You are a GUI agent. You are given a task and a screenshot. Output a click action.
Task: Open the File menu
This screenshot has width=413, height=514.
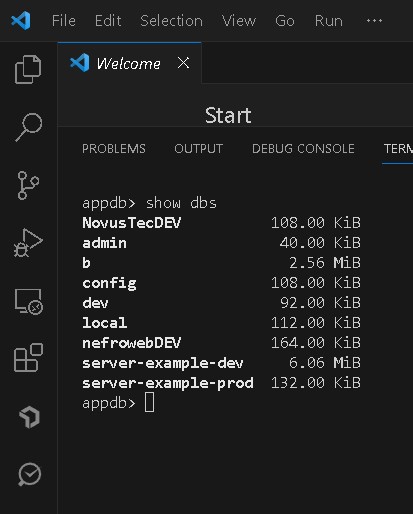tap(64, 21)
